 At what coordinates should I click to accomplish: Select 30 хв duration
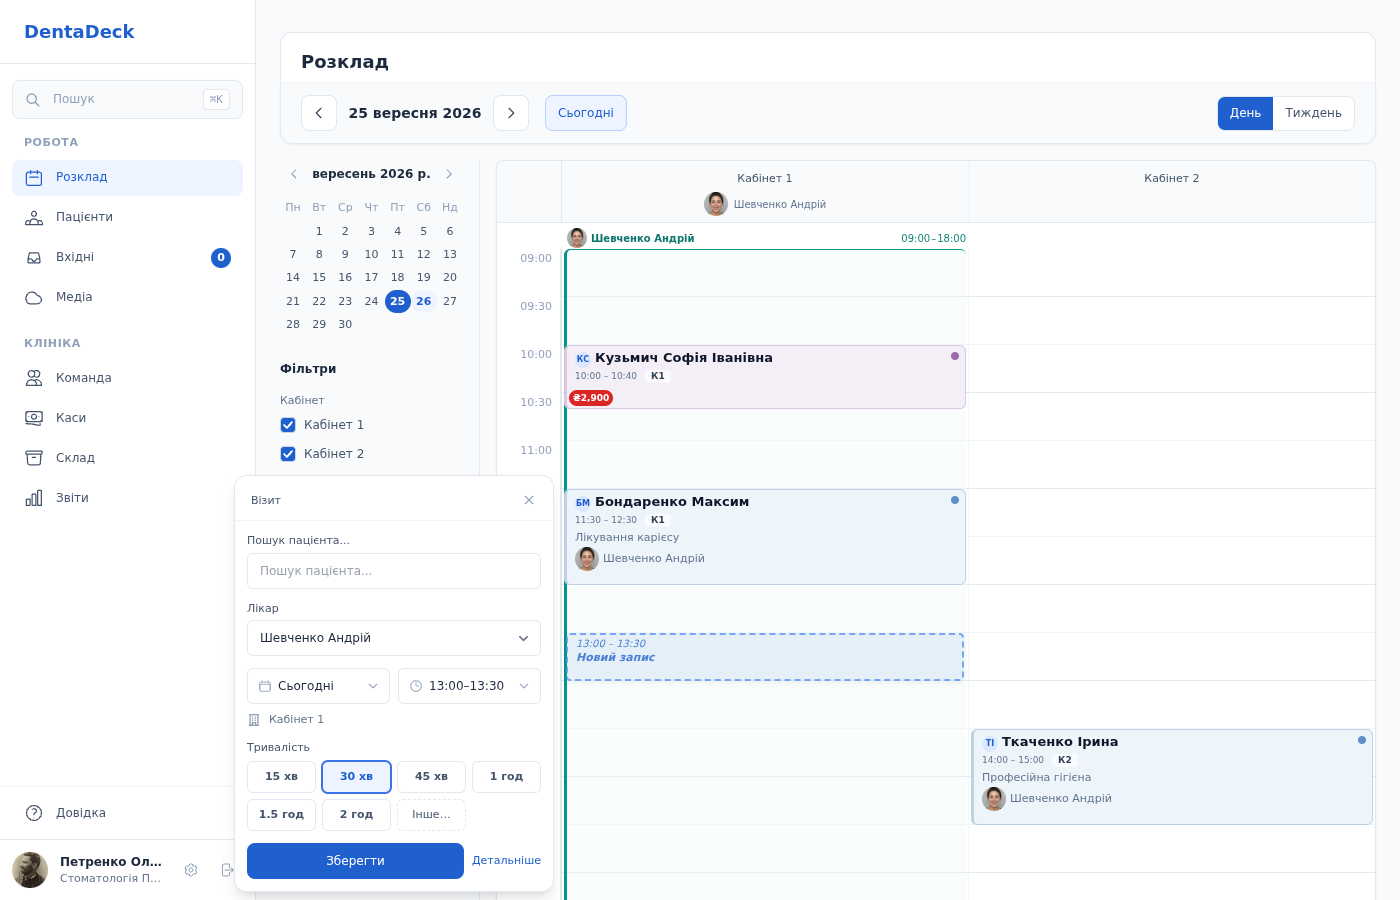pos(356,777)
